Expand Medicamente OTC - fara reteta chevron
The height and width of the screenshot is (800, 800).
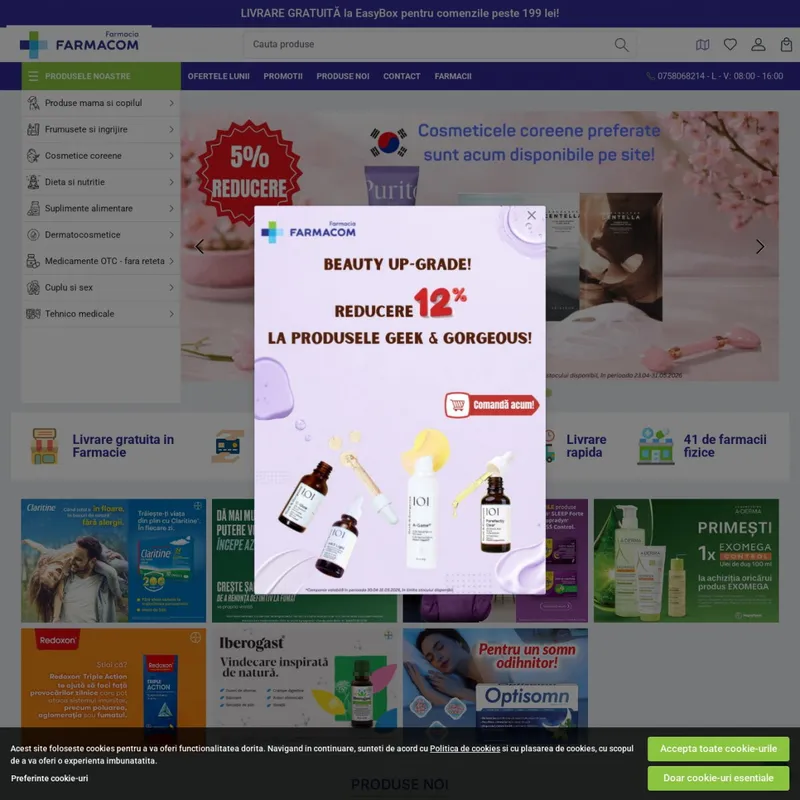(x=171, y=261)
